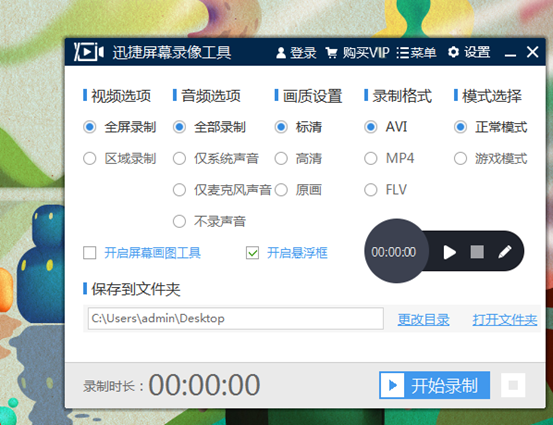Click 开始录制 start recording button
Viewport: 553px width, 425px height.
pyautogui.click(x=434, y=385)
